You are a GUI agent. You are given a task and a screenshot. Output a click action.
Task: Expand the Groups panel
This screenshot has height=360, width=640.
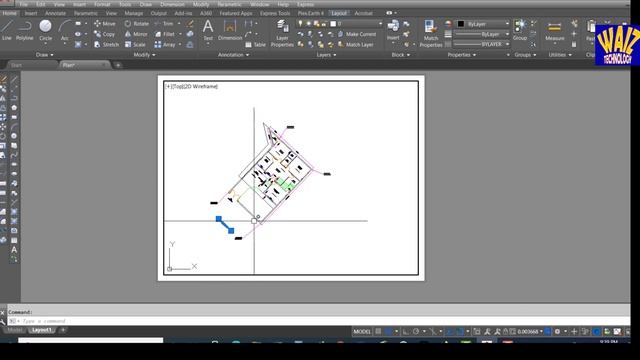pos(525,55)
